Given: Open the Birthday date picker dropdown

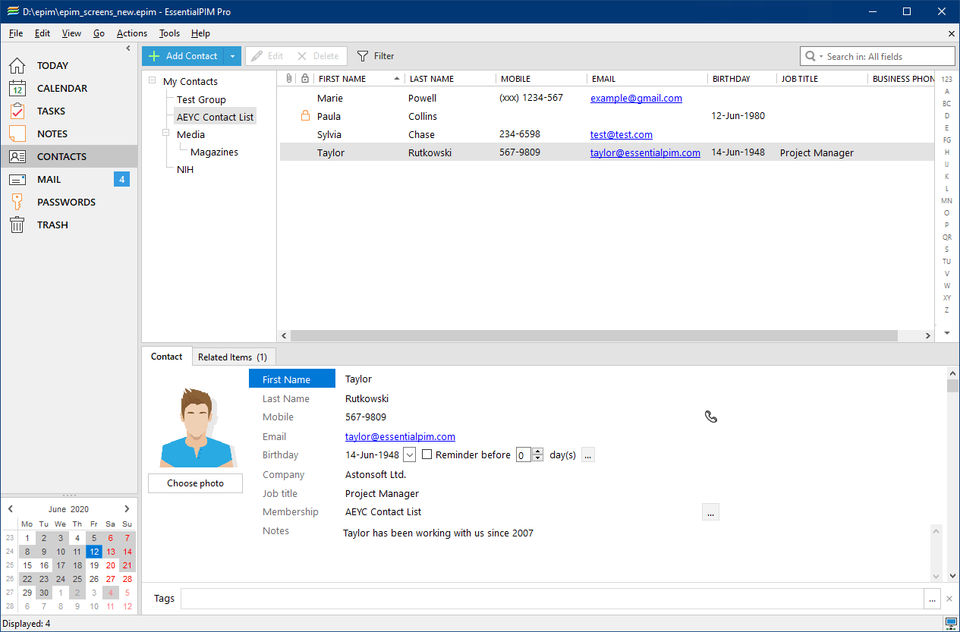Looking at the screenshot, I should [410, 455].
